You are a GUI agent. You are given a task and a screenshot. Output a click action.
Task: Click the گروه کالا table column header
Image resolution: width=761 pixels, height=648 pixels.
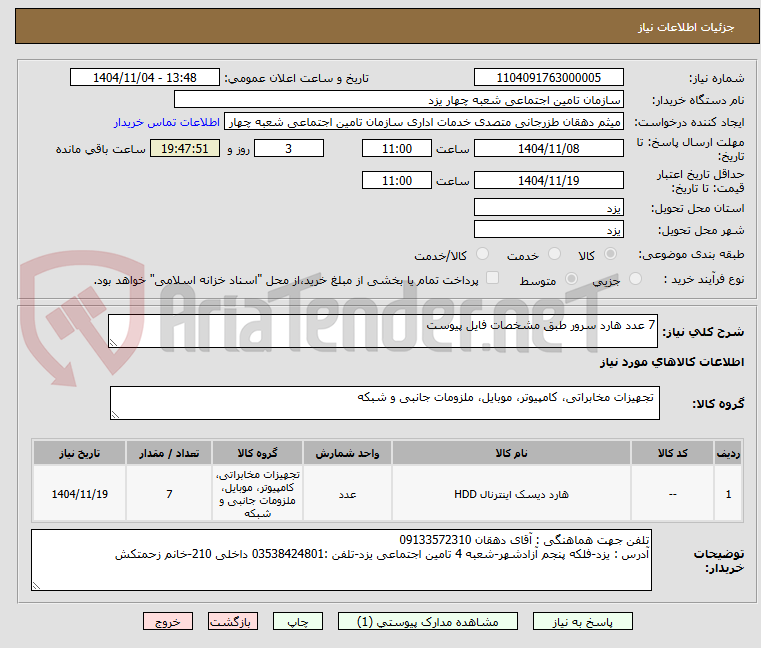tap(257, 453)
